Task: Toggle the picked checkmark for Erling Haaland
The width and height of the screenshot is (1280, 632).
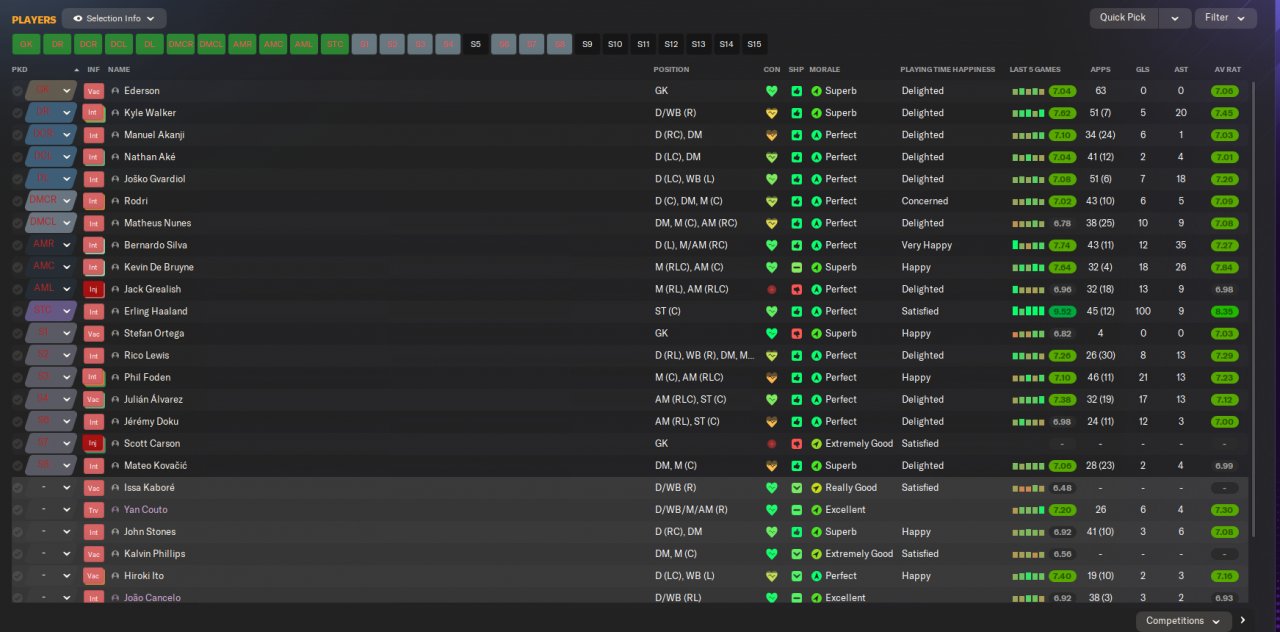Action: [x=17, y=311]
